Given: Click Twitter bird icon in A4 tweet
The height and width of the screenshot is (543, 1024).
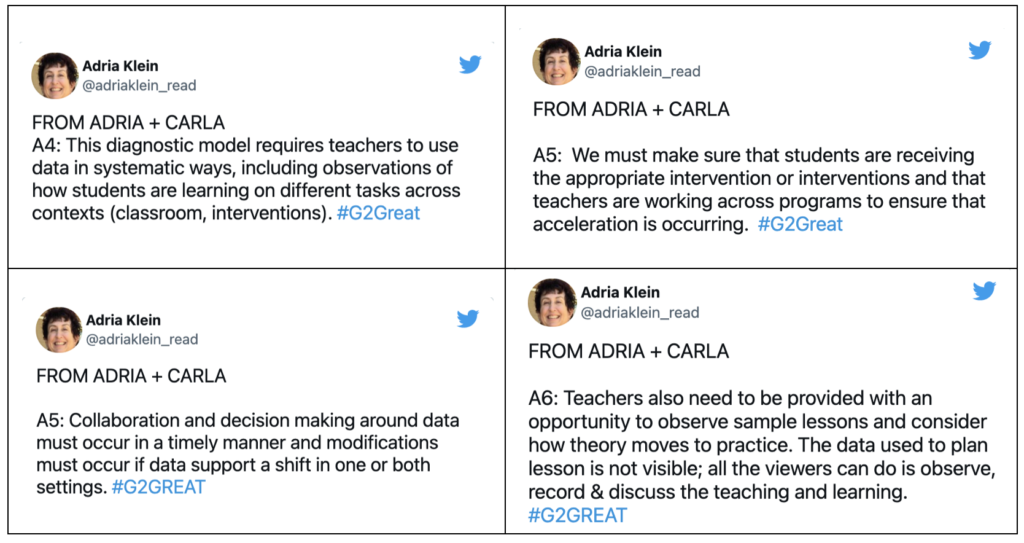Looking at the screenshot, I should click(x=470, y=64).
